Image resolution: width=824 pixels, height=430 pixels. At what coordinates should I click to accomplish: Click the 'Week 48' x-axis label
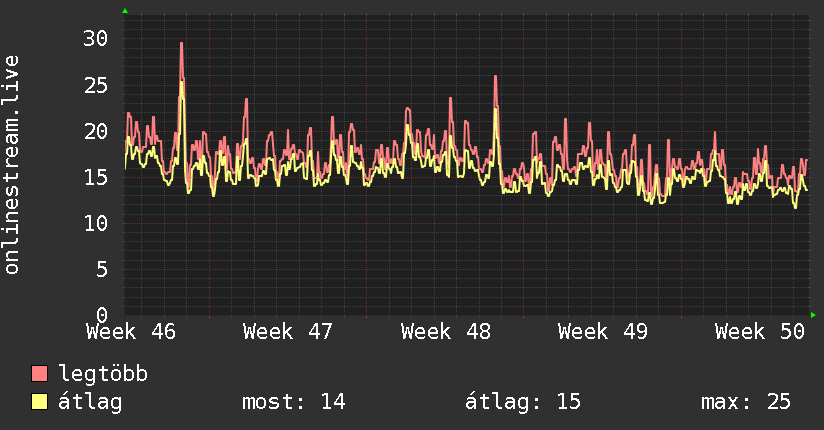pos(446,332)
